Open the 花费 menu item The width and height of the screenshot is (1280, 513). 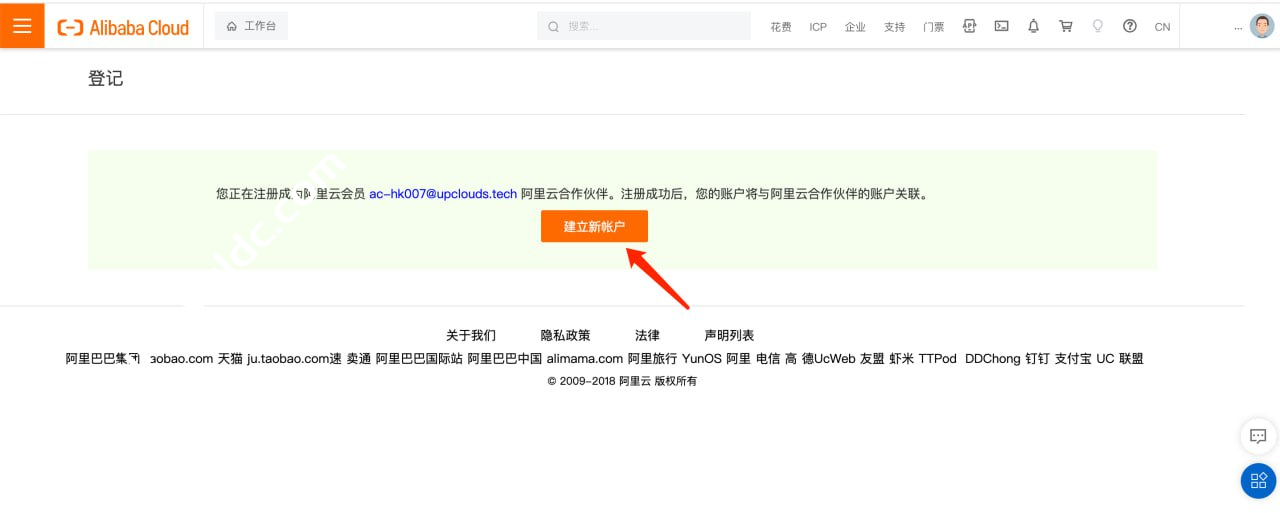(x=780, y=27)
